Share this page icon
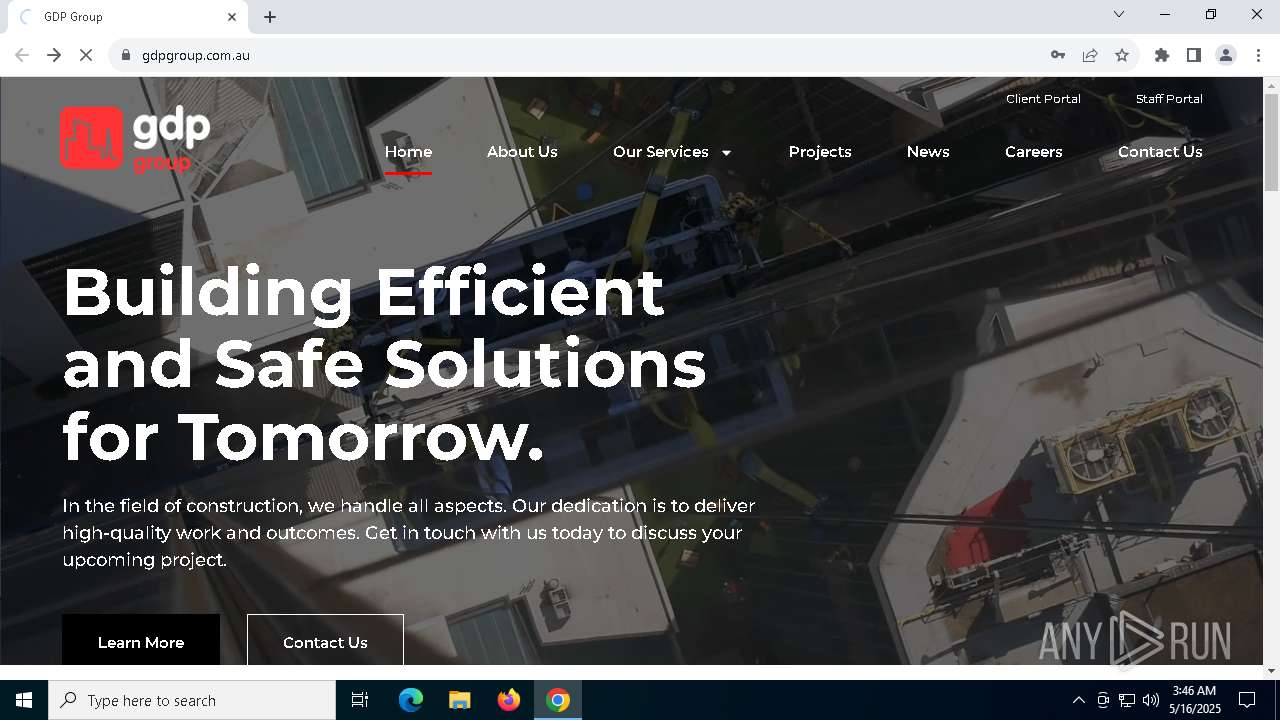The width and height of the screenshot is (1280, 720). (x=1090, y=55)
